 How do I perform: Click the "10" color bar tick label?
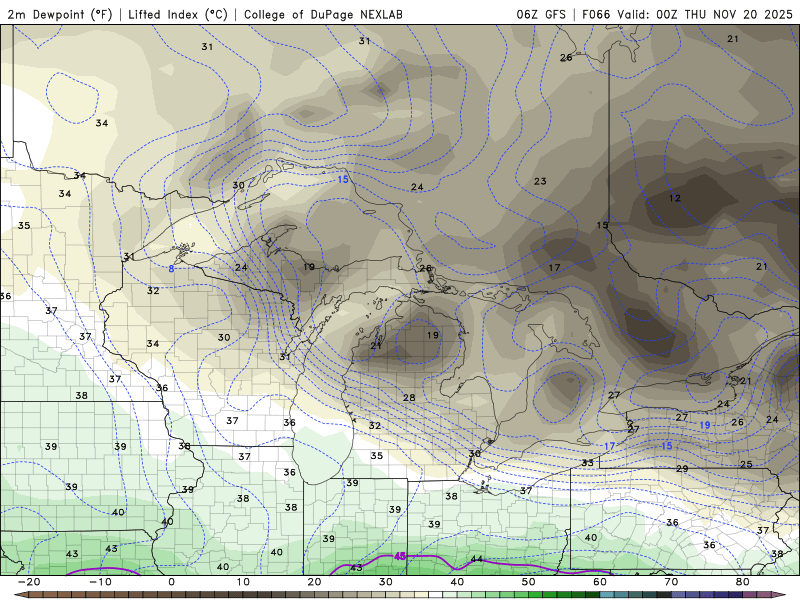coord(243,582)
